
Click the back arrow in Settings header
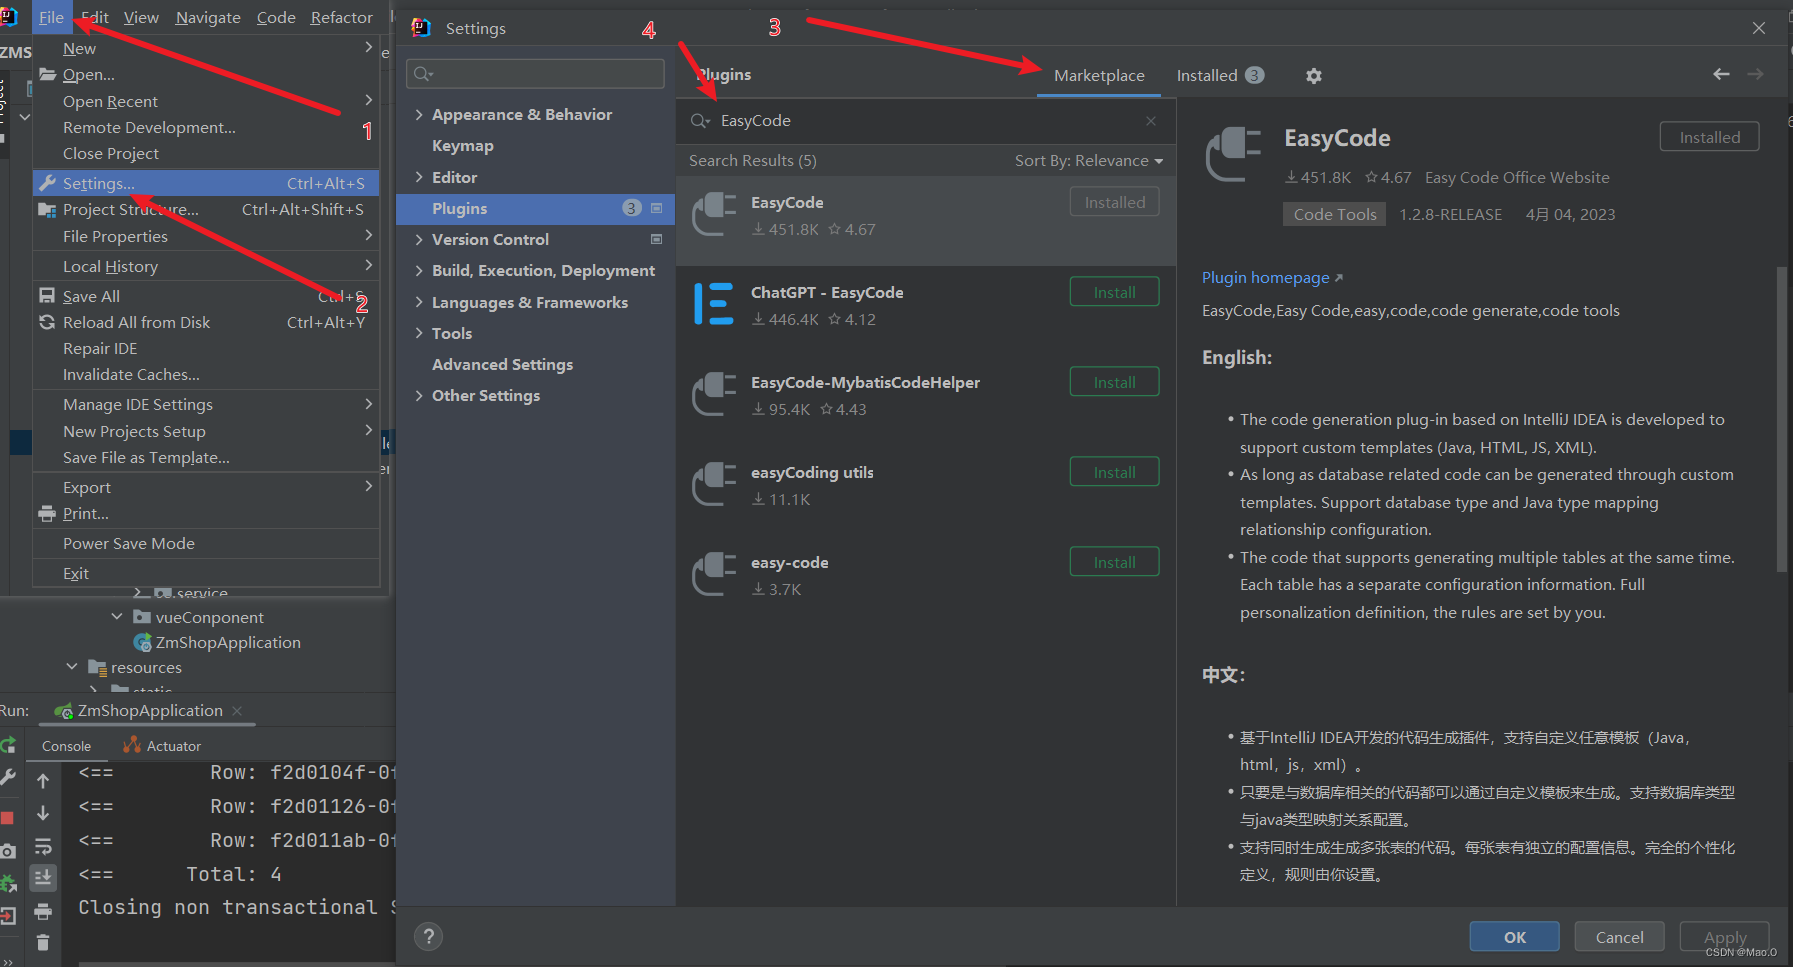(1721, 74)
